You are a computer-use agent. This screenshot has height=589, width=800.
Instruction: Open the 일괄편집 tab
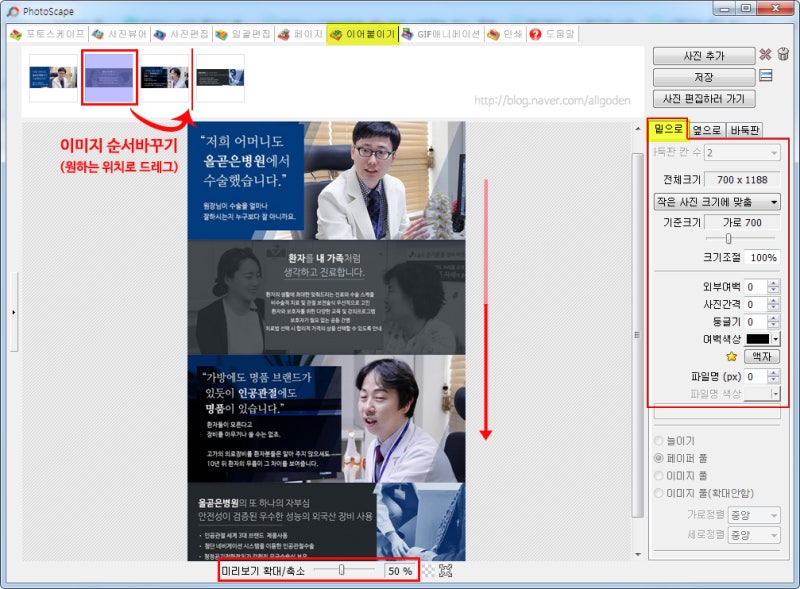pyautogui.click(x=243, y=34)
